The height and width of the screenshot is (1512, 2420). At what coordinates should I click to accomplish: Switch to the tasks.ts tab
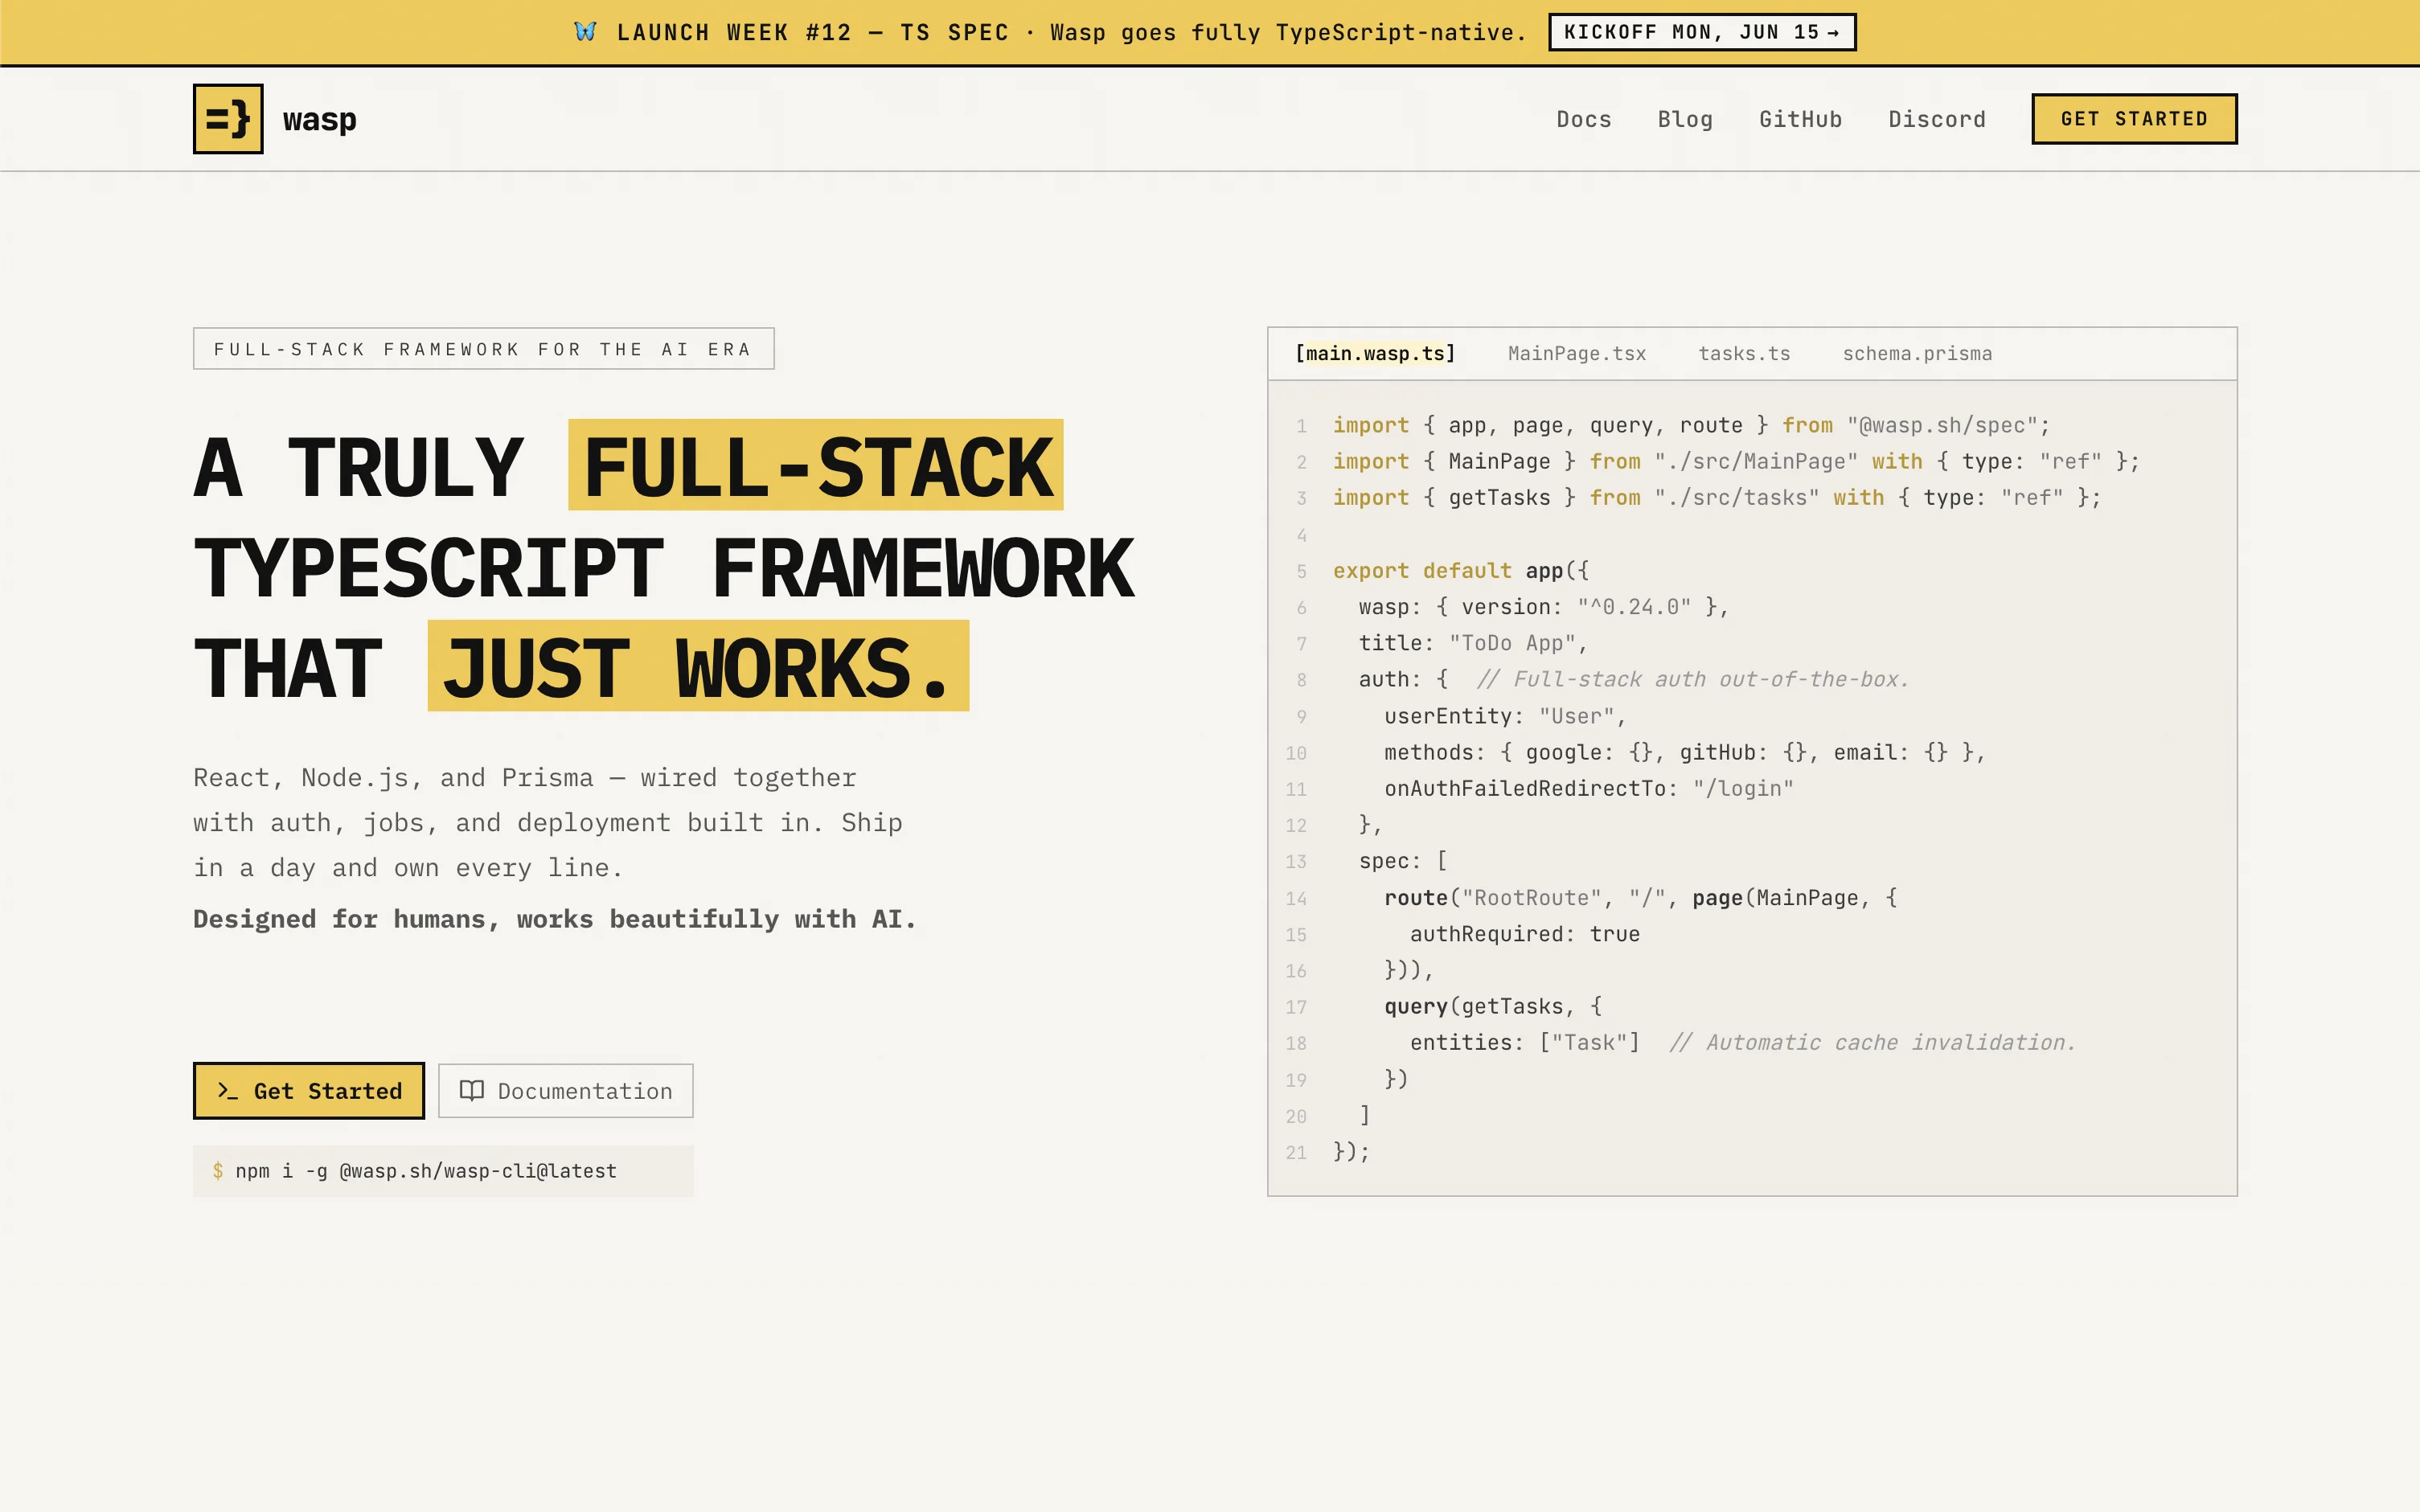1744,354
